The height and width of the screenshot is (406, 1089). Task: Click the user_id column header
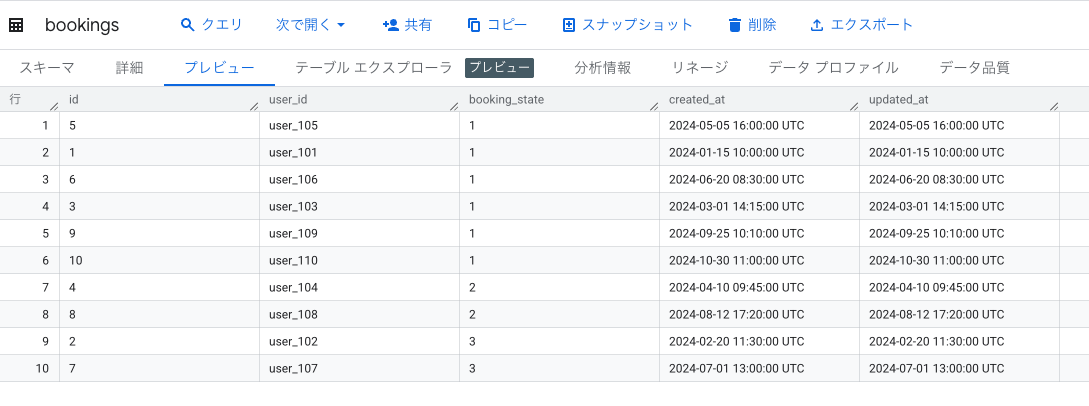(x=360, y=99)
